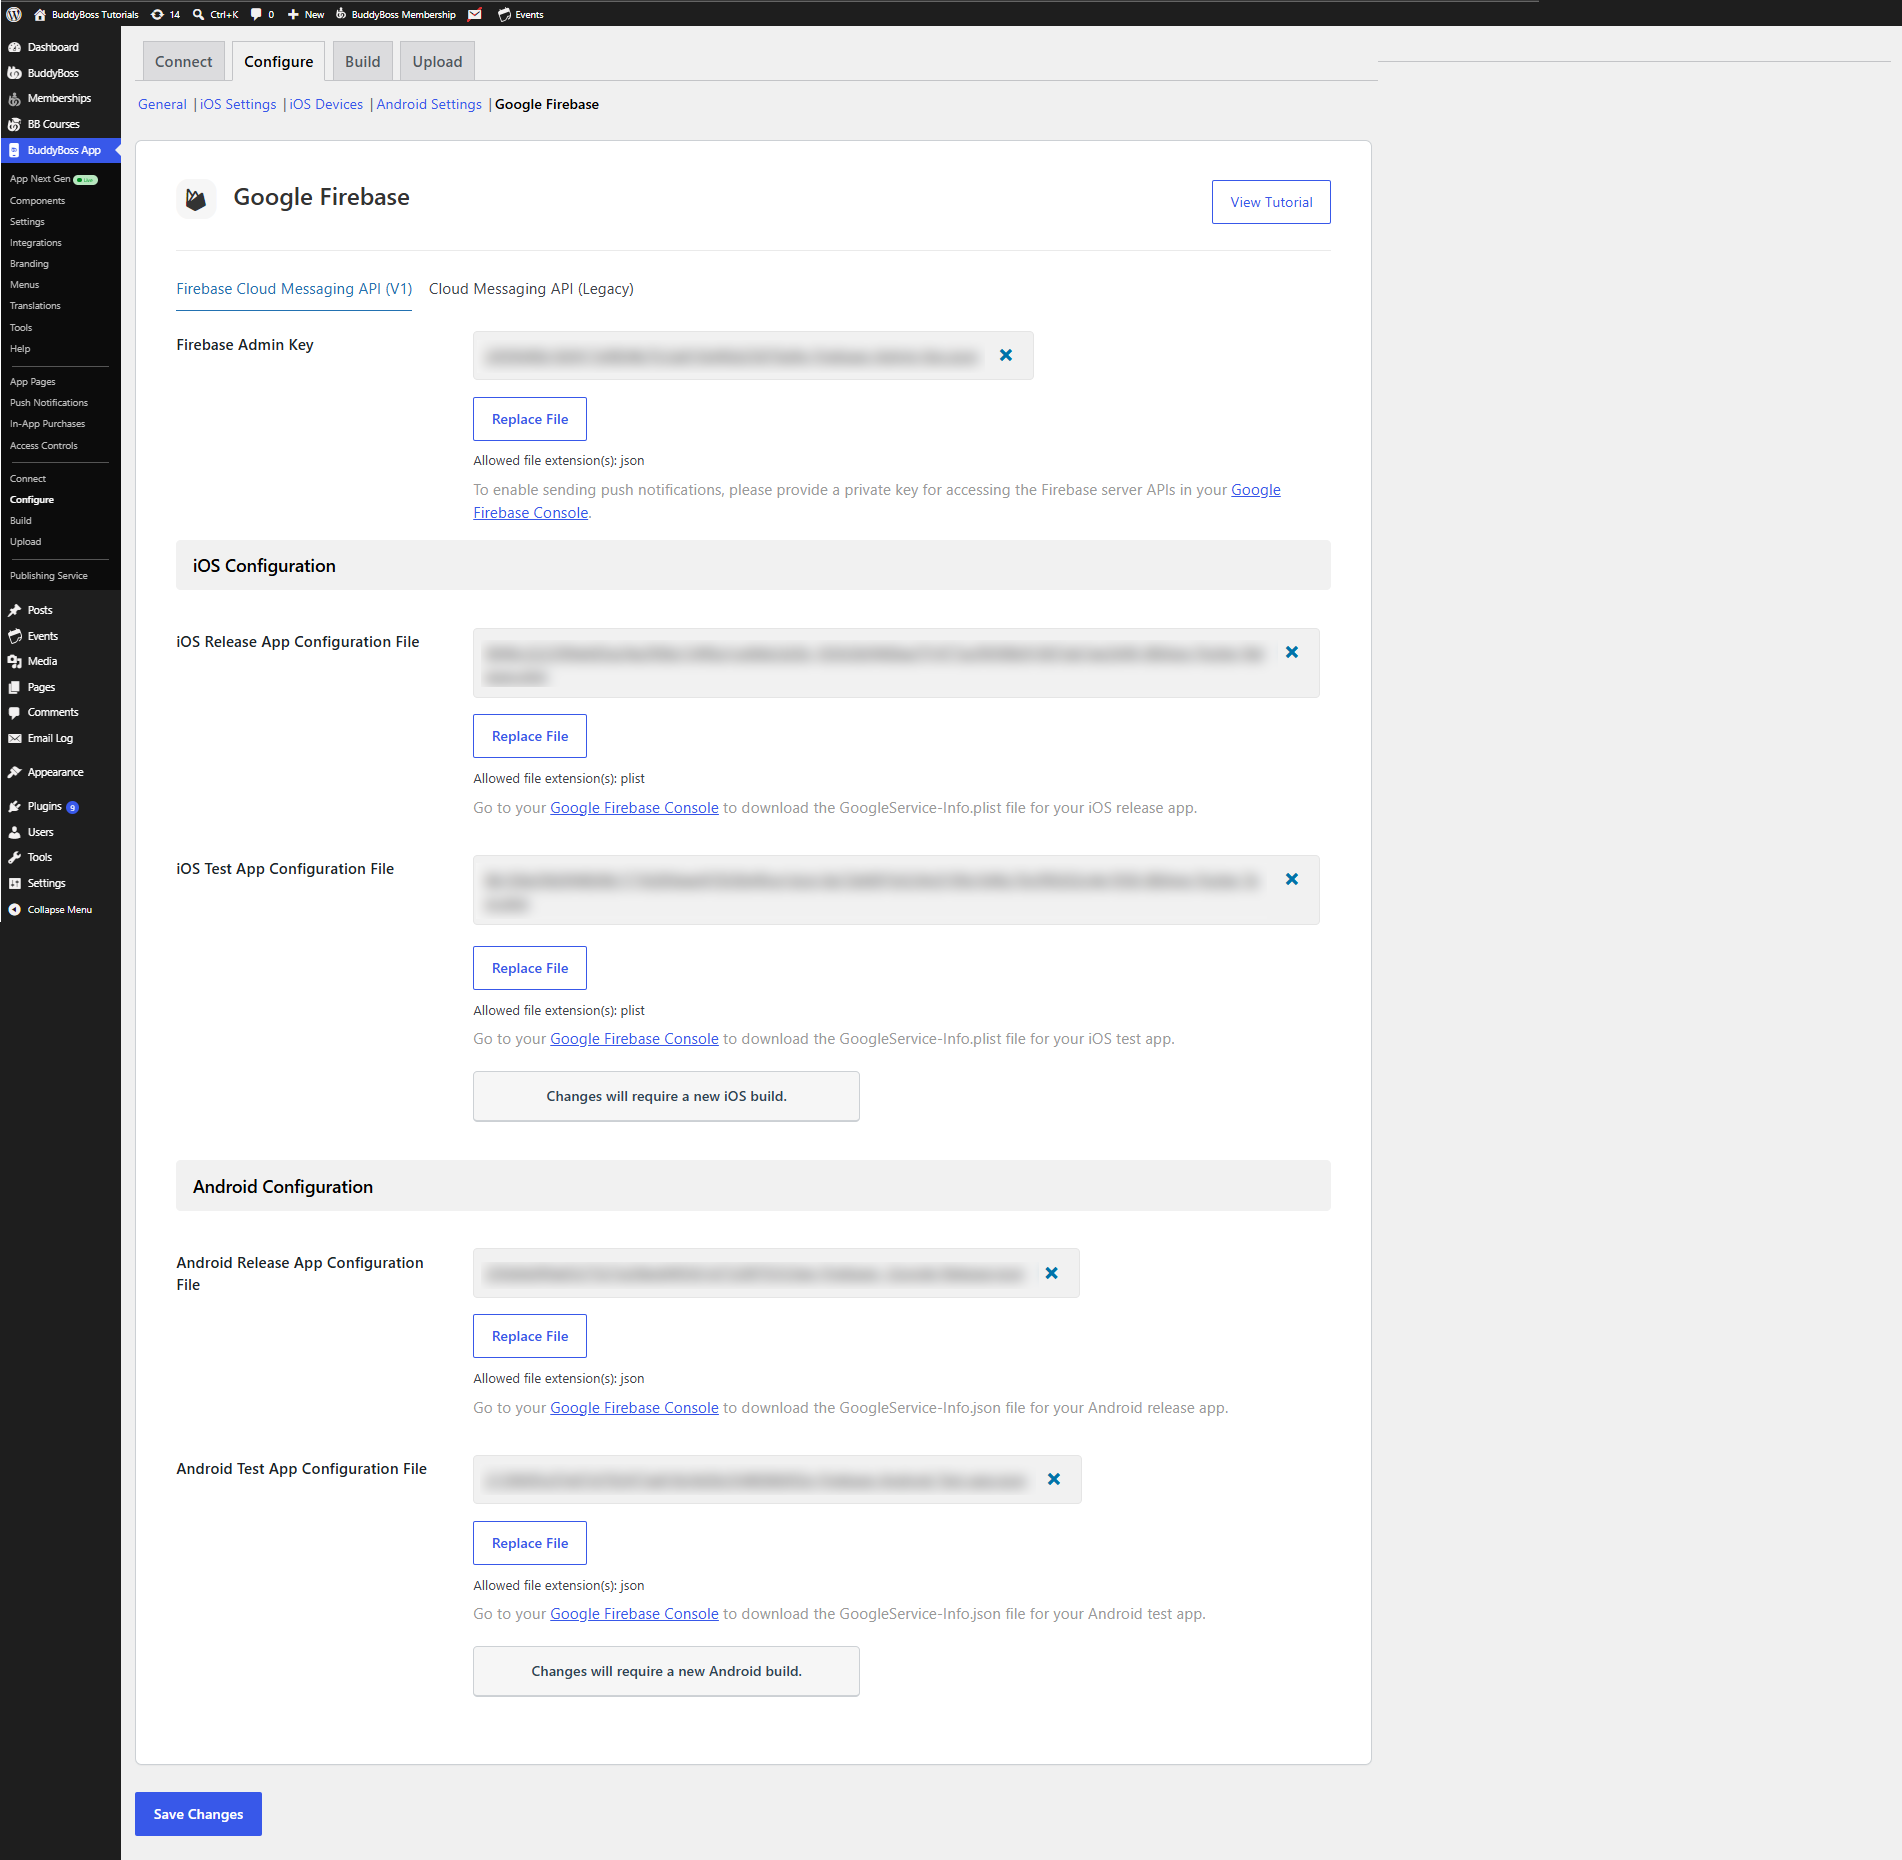This screenshot has width=1902, height=1860.
Task: Go to iOS Settings sub-navigation link
Action: tap(238, 104)
